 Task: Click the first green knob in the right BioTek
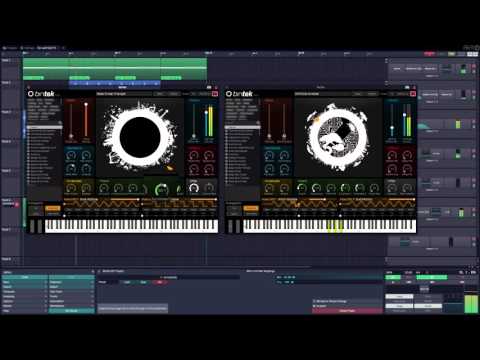click(x=301, y=188)
